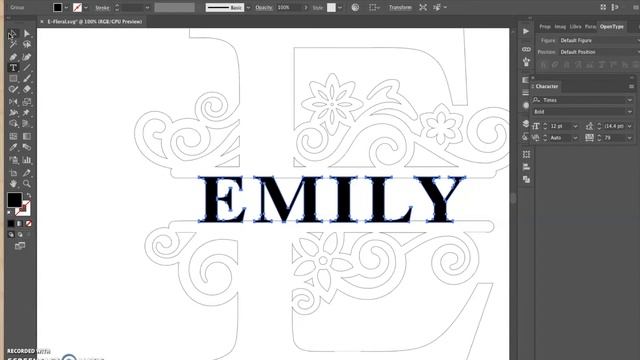Reset to default fill and stroke
This screenshot has width=640, height=360.
[10, 213]
